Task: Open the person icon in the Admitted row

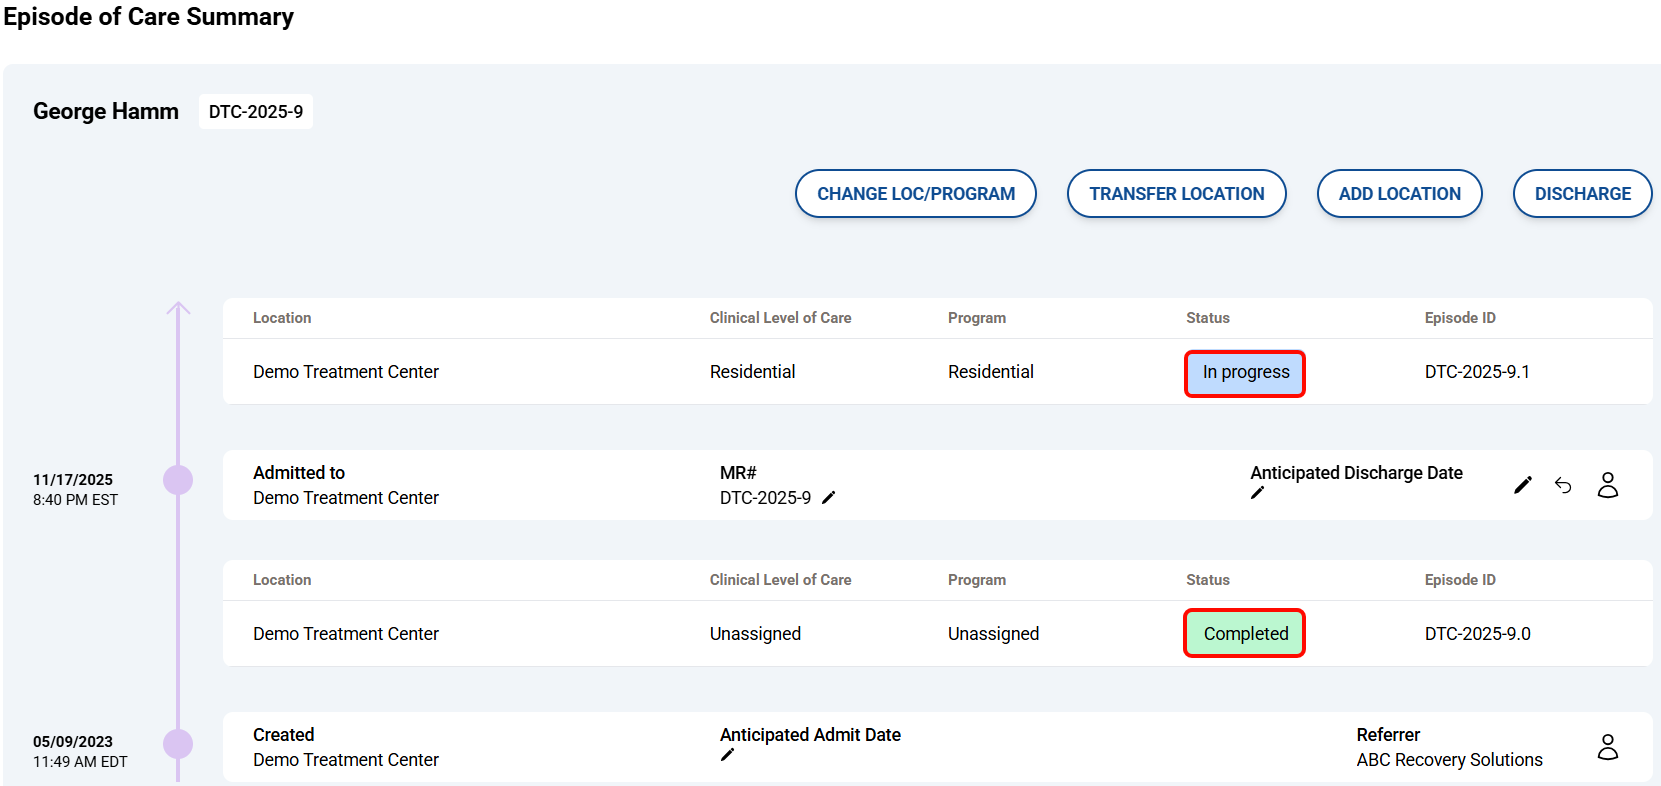Action: point(1607,485)
